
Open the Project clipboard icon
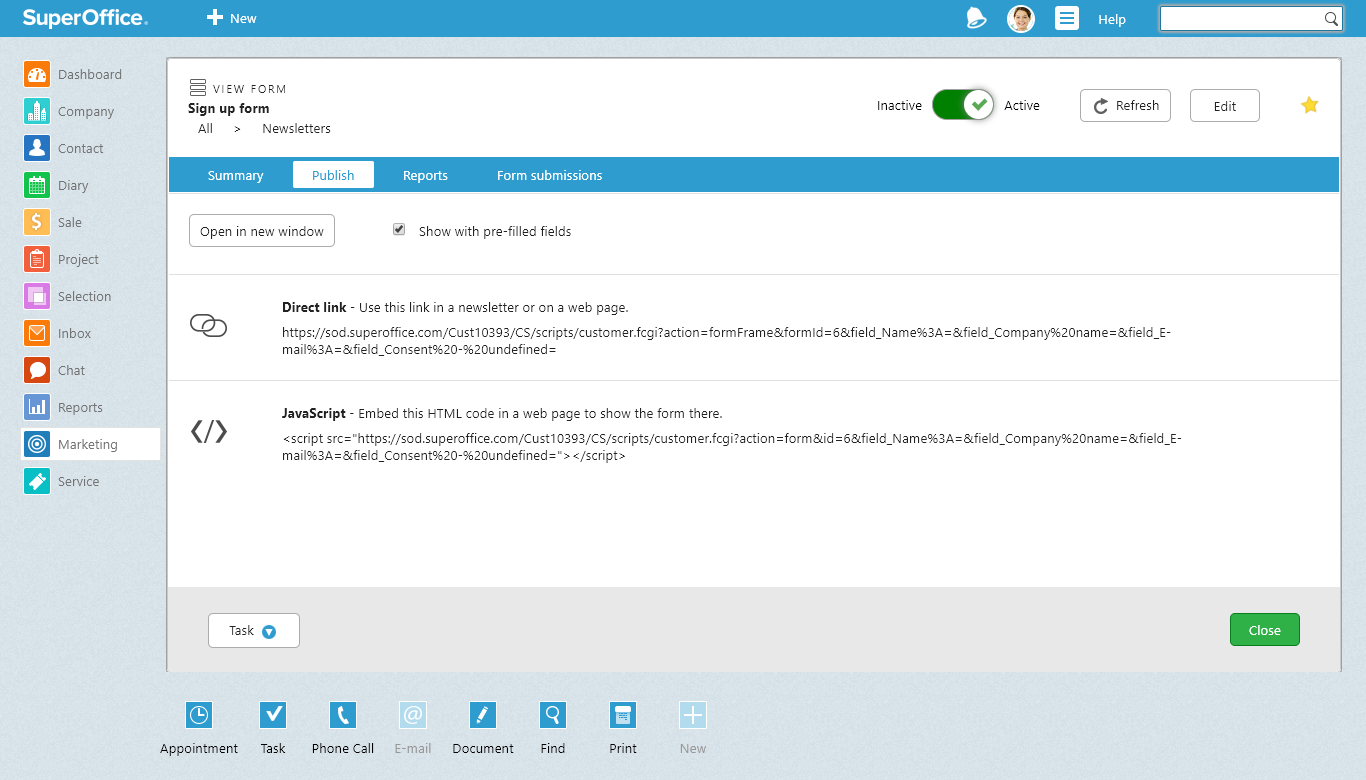37,259
